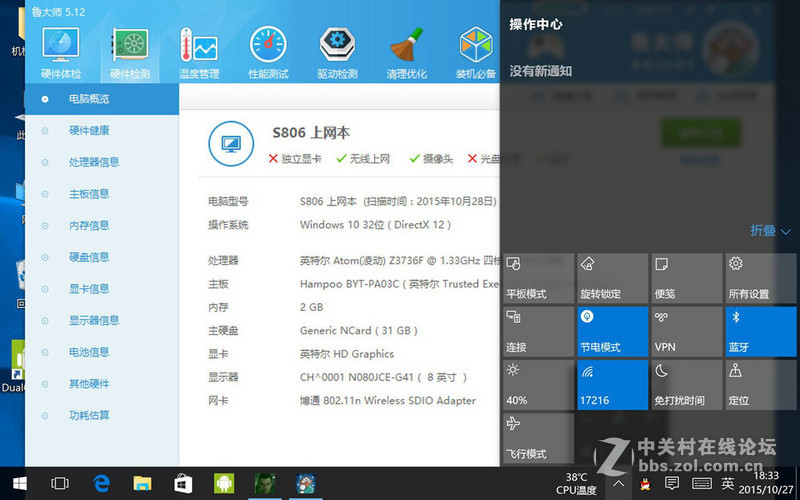Adjust brightness 40% tile
The height and width of the screenshot is (500, 800).
tap(538, 385)
